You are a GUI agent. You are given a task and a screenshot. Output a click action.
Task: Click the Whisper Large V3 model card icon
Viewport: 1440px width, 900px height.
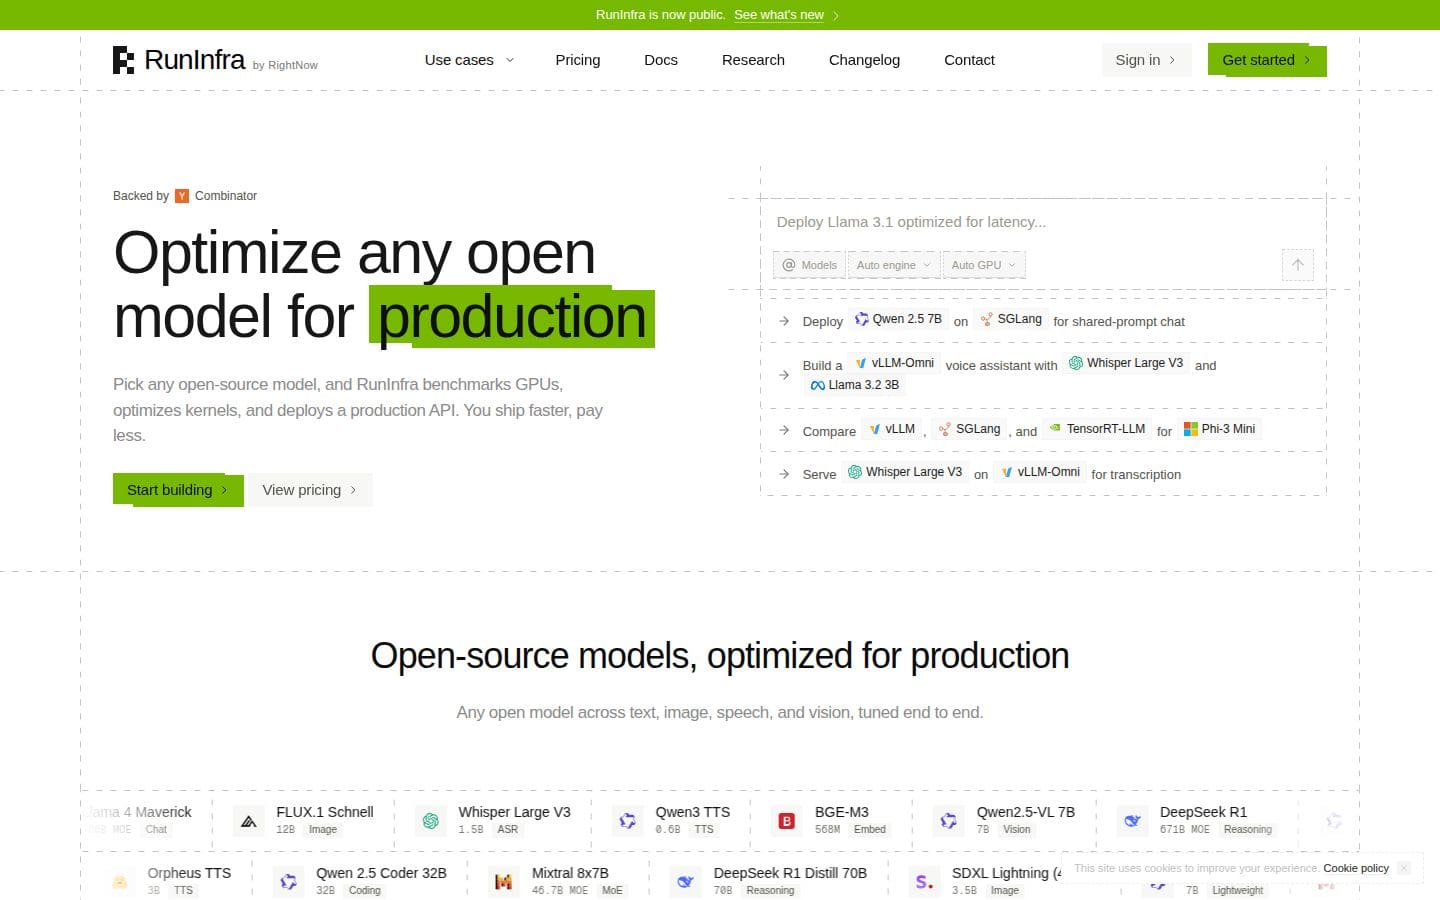431,821
